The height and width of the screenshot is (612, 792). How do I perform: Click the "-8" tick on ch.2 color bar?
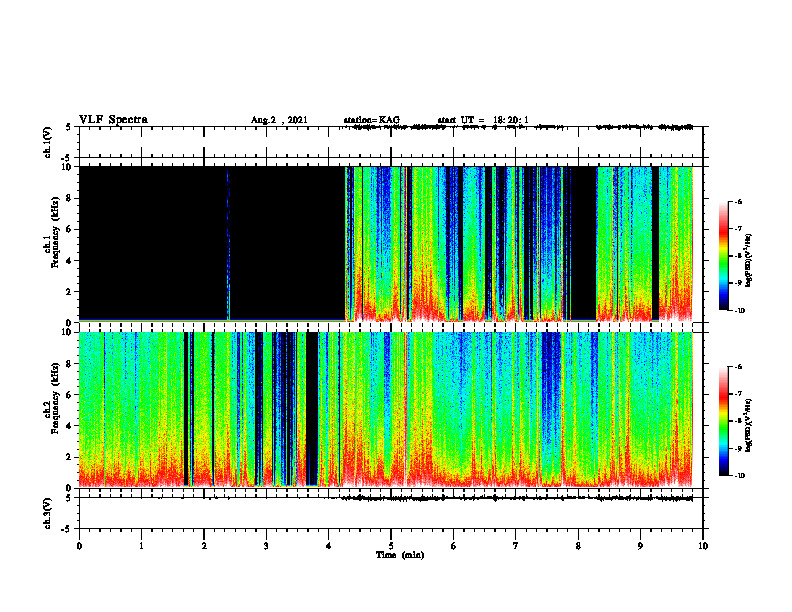pyautogui.click(x=738, y=421)
